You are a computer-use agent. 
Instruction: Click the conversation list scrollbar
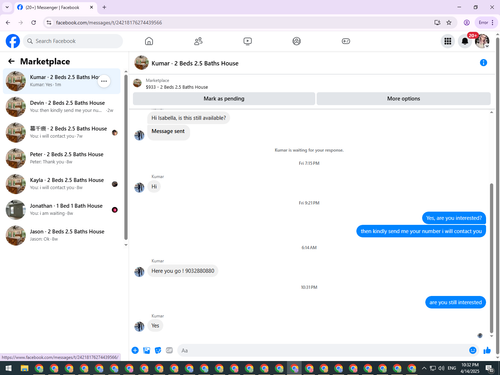click(126, 157)
